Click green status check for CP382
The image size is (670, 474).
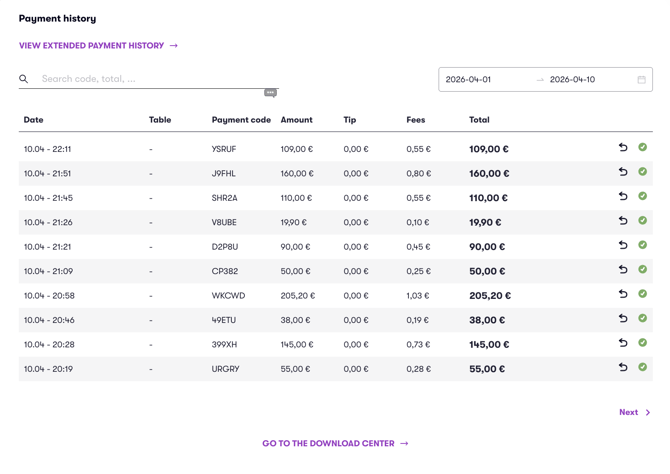[x=642, y=269]
